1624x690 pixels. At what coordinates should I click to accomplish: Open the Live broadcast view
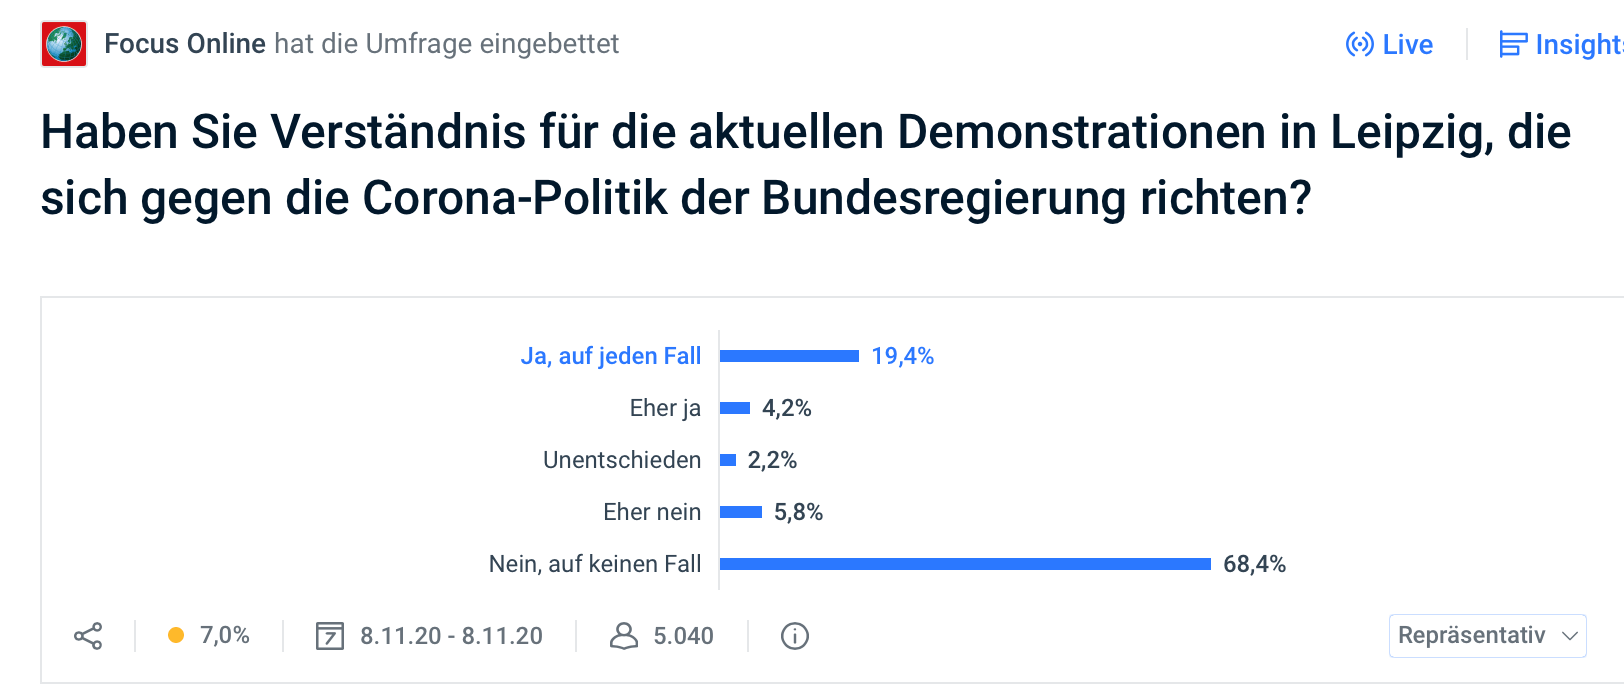(x=1390, y=45)
